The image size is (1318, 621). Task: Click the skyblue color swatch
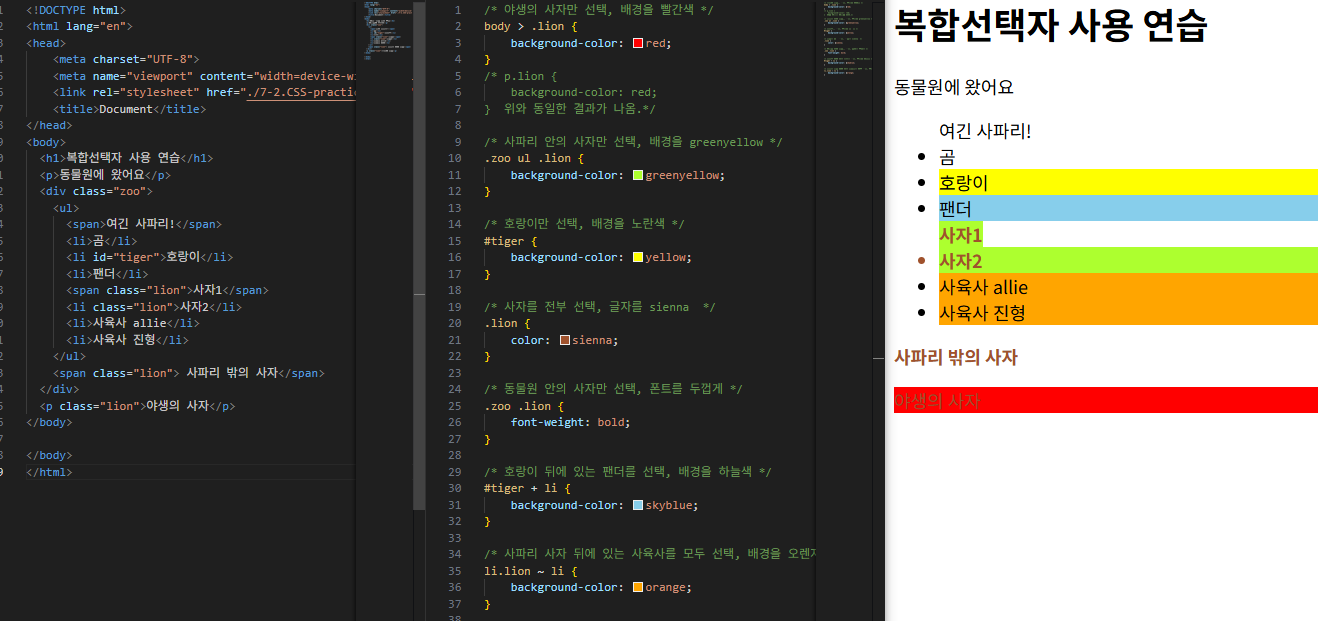tap(638, 505)
